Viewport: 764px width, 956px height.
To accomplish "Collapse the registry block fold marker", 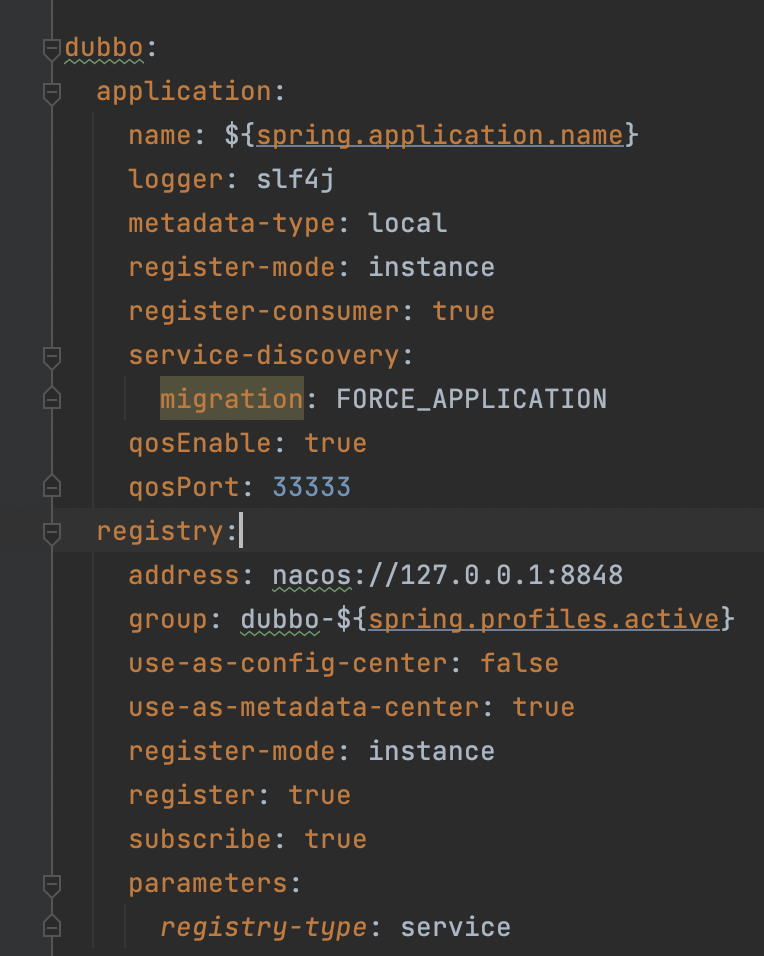I will pyautogui.click(x=52, y=533).
